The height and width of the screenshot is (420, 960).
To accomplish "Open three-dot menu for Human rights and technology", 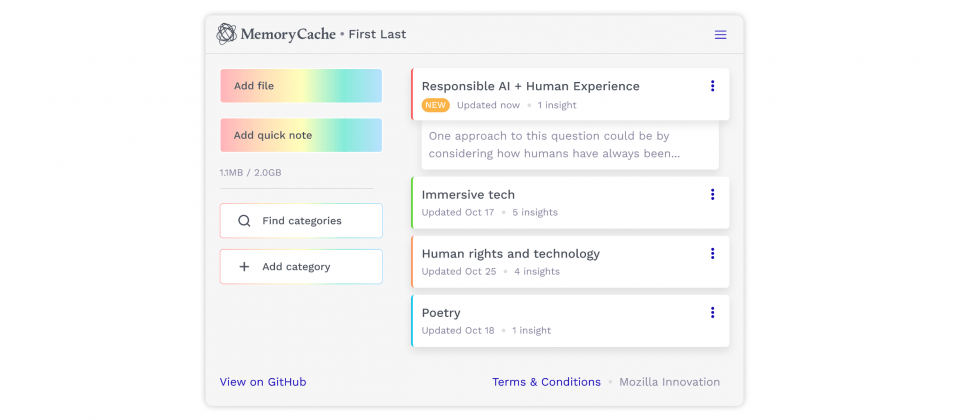I will (x=712, y=253).
